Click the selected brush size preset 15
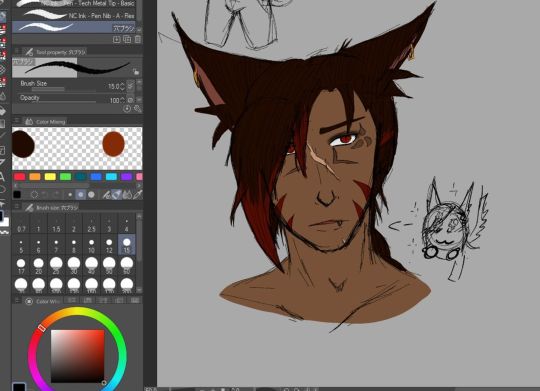The width and height of the screenshot is (540, 391). [126, 245]
